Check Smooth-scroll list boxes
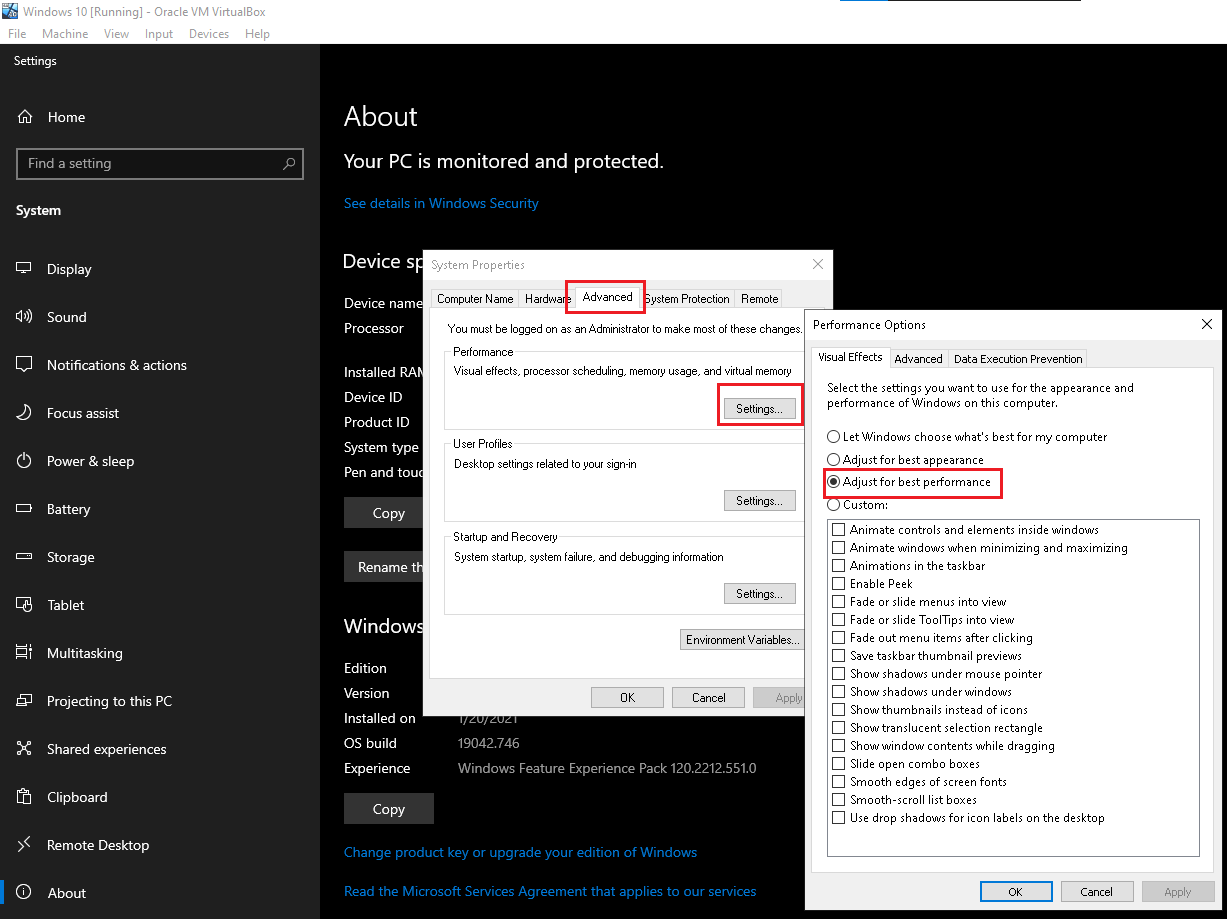 [x=839, y=800]
